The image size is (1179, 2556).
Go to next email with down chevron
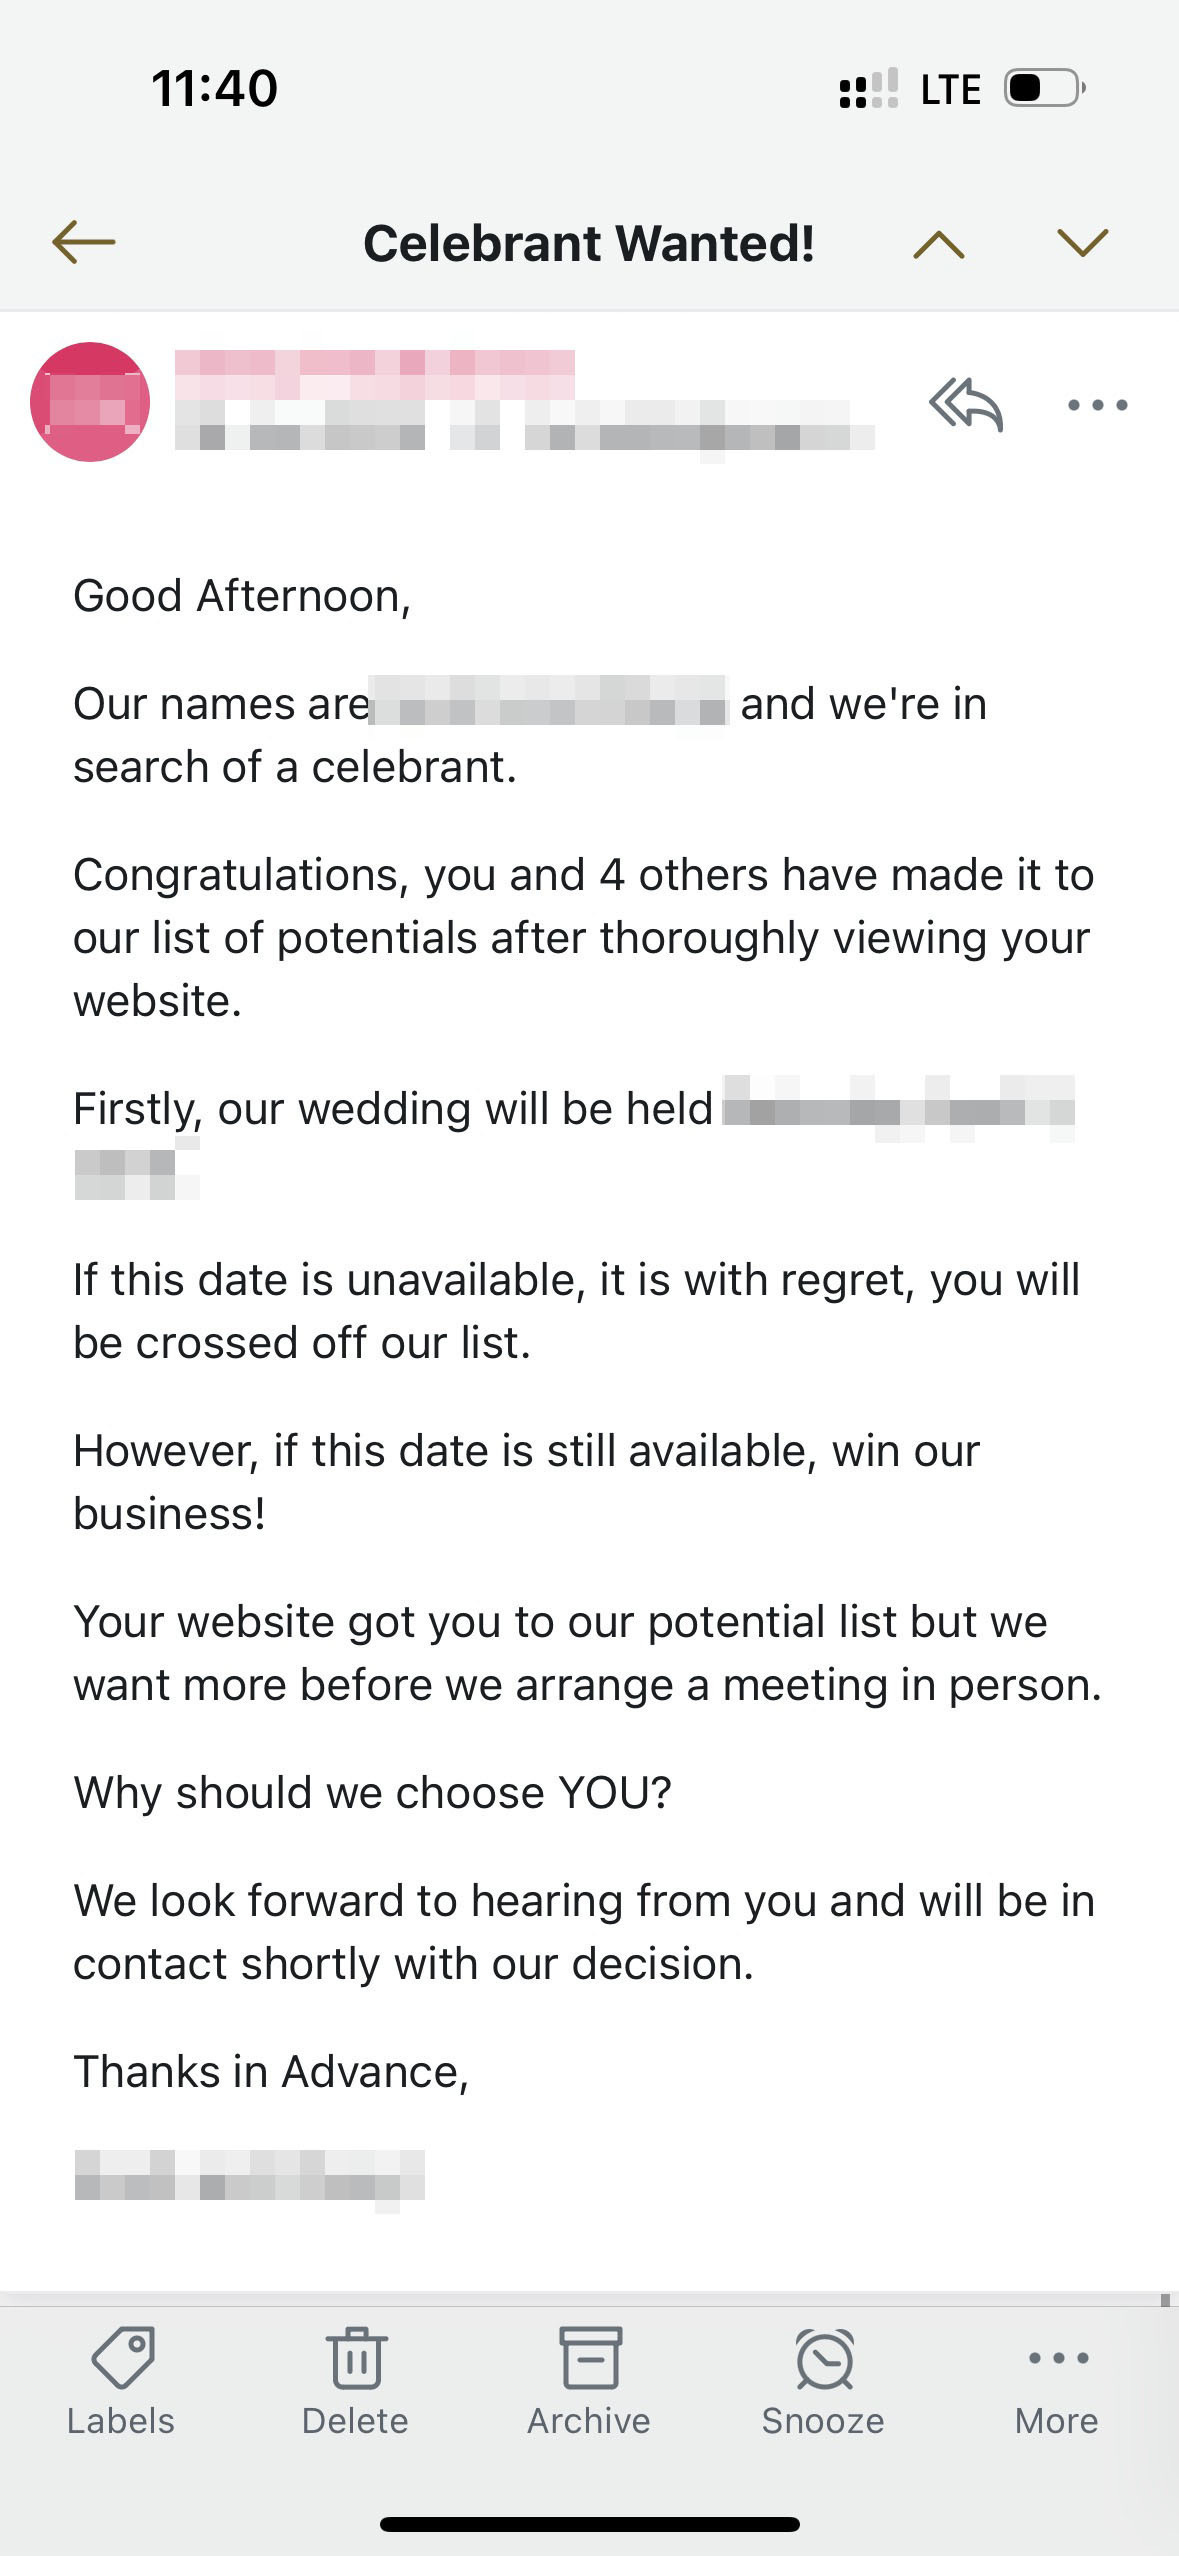(1082, 242)
